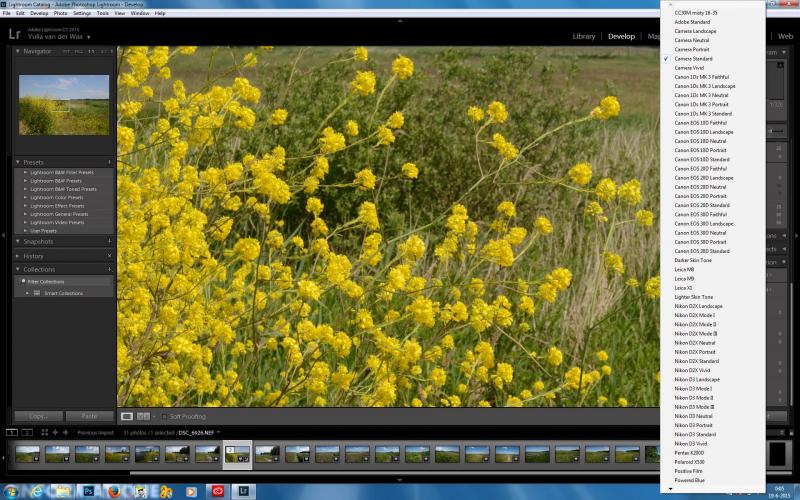Toggle before/after view icon in toolbar

(x=143, y=416)
